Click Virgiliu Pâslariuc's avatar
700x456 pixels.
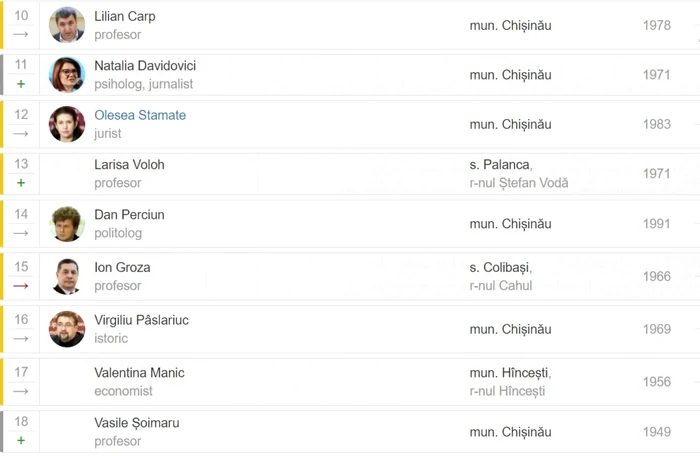[67, 329]
